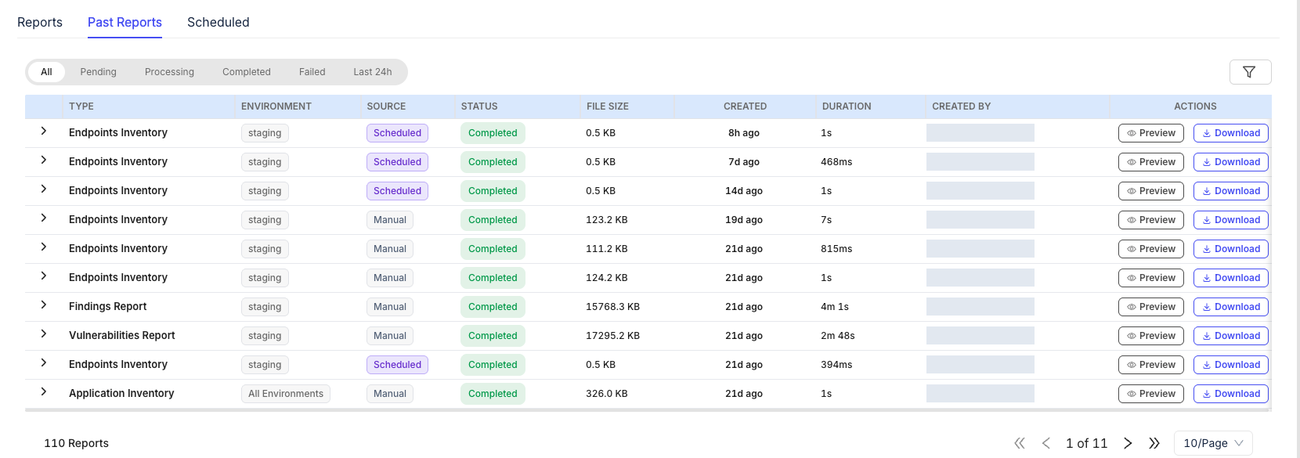The width and height of the screenshot is (1300, 458).
Task: Click the 110 Reports count text
Action: 76,443
